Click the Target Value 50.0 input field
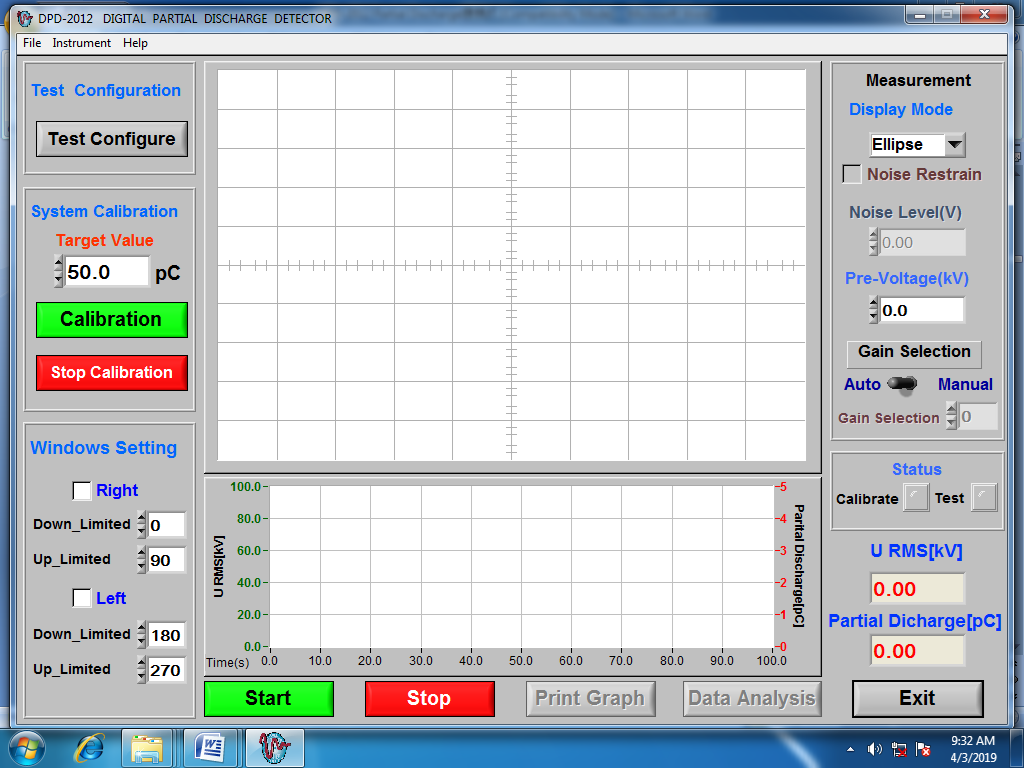 click(107, 272)
